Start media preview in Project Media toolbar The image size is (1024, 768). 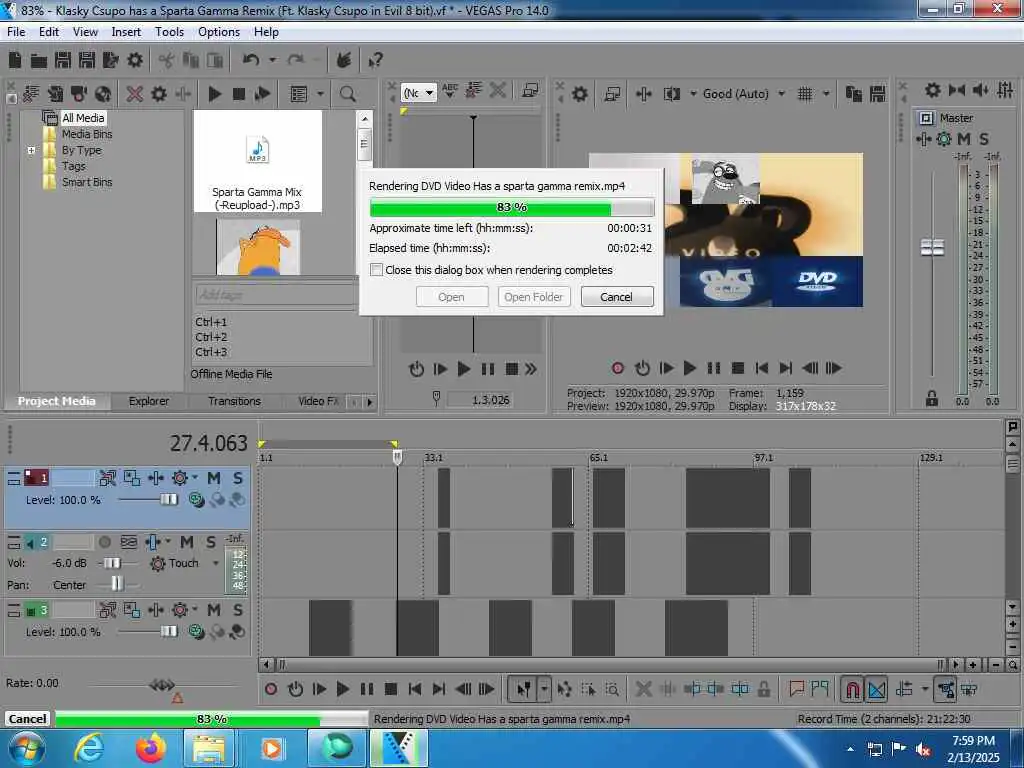pos(214,94)
